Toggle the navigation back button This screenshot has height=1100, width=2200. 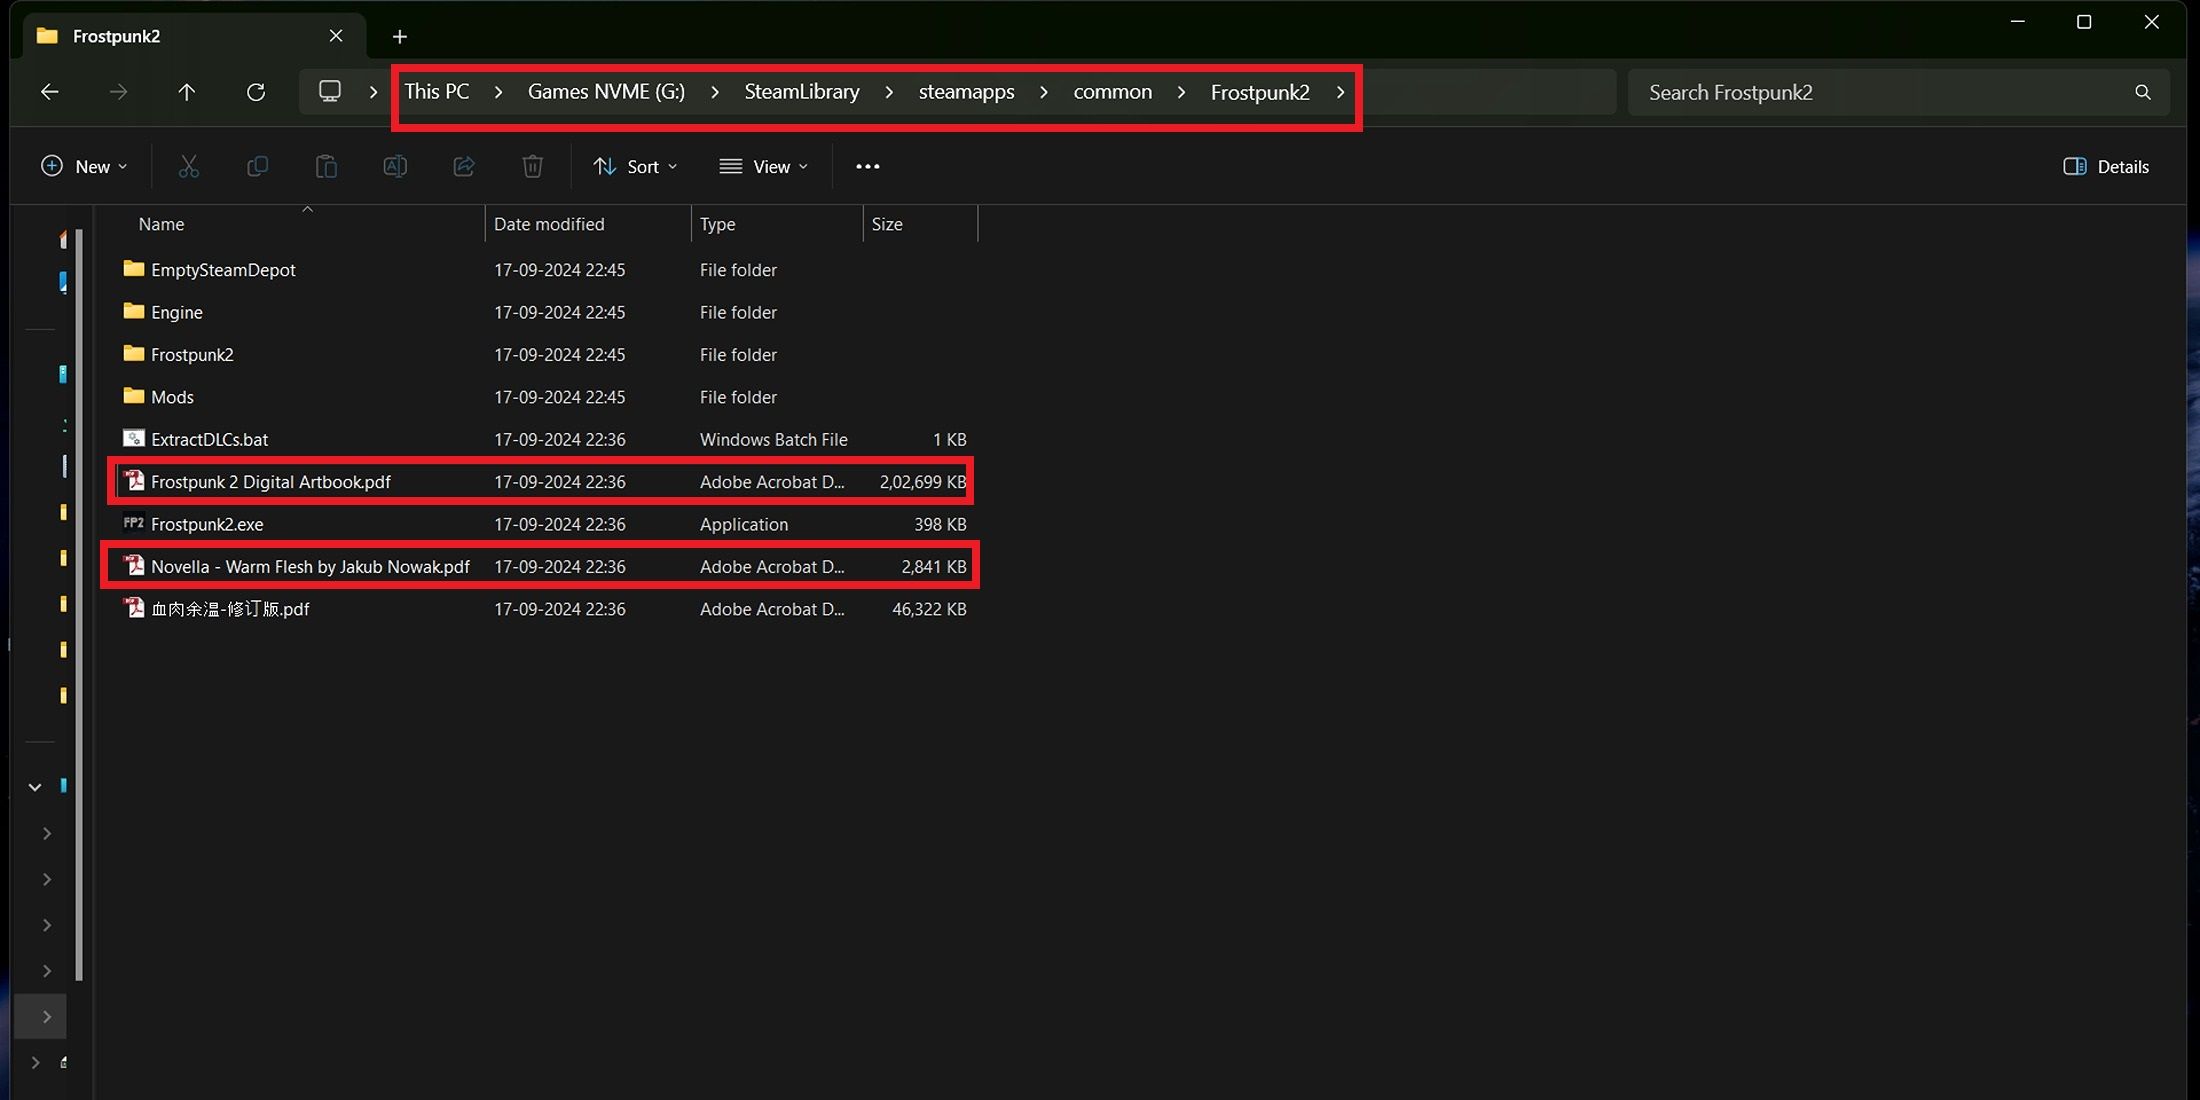51,91
